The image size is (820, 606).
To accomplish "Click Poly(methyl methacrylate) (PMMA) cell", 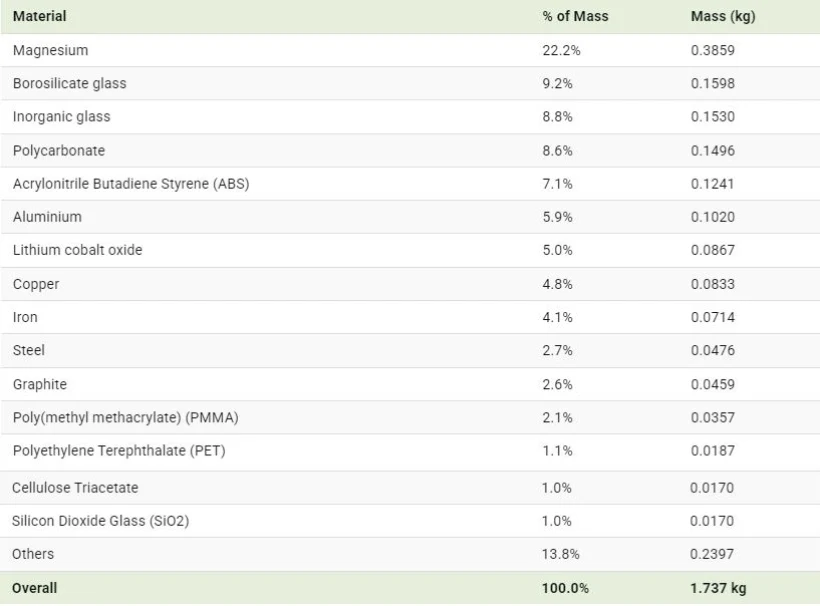I will (126, 417).
